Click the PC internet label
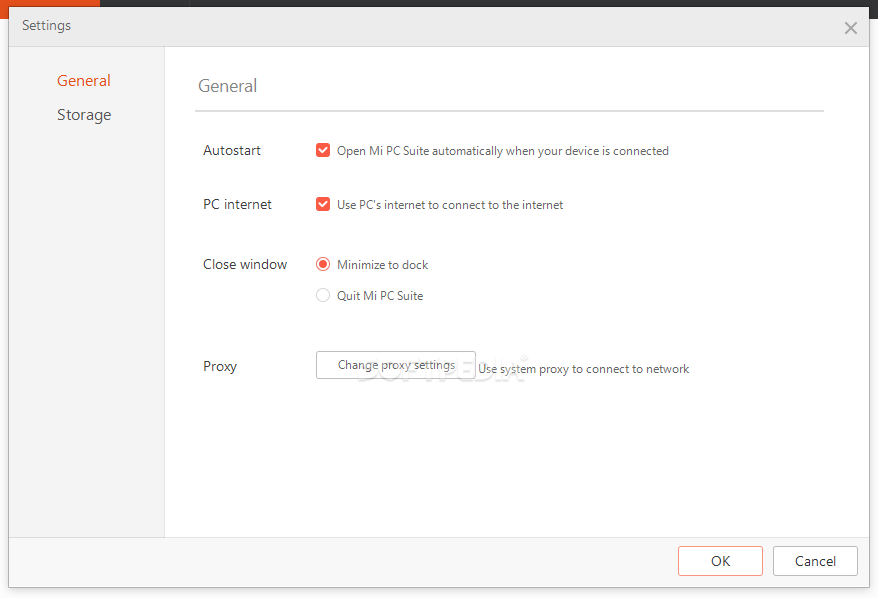 [x=237, y=204]
